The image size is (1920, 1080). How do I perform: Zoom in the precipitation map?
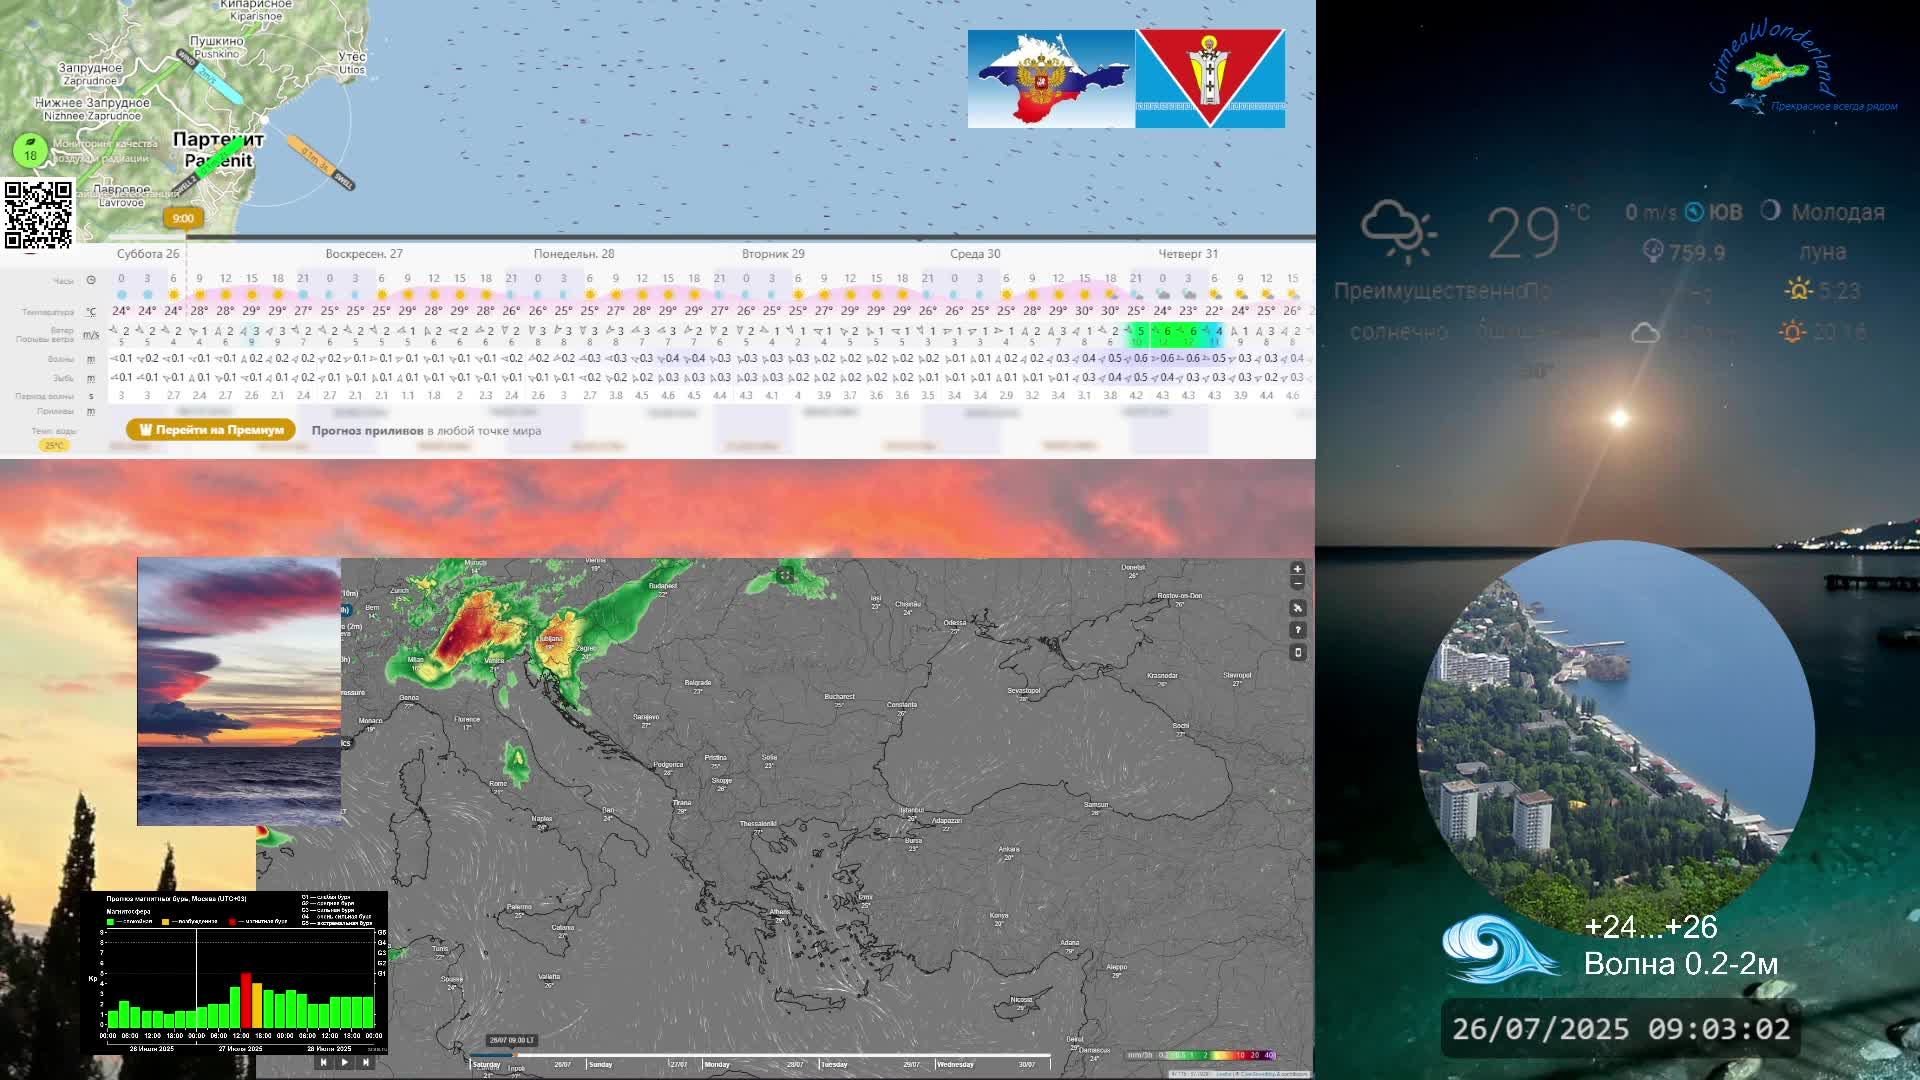(x=1297, y=569)
